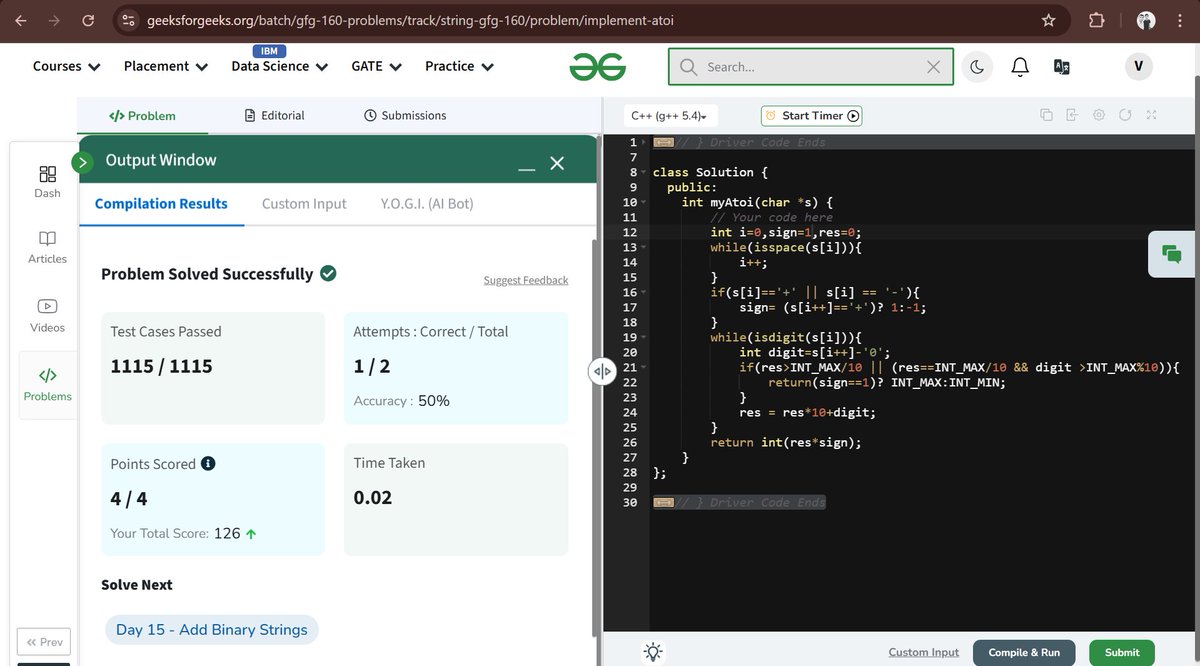Clear the search field with X icon
The width and height of the screenshot is (1200, 666).
tap(933, 67)
